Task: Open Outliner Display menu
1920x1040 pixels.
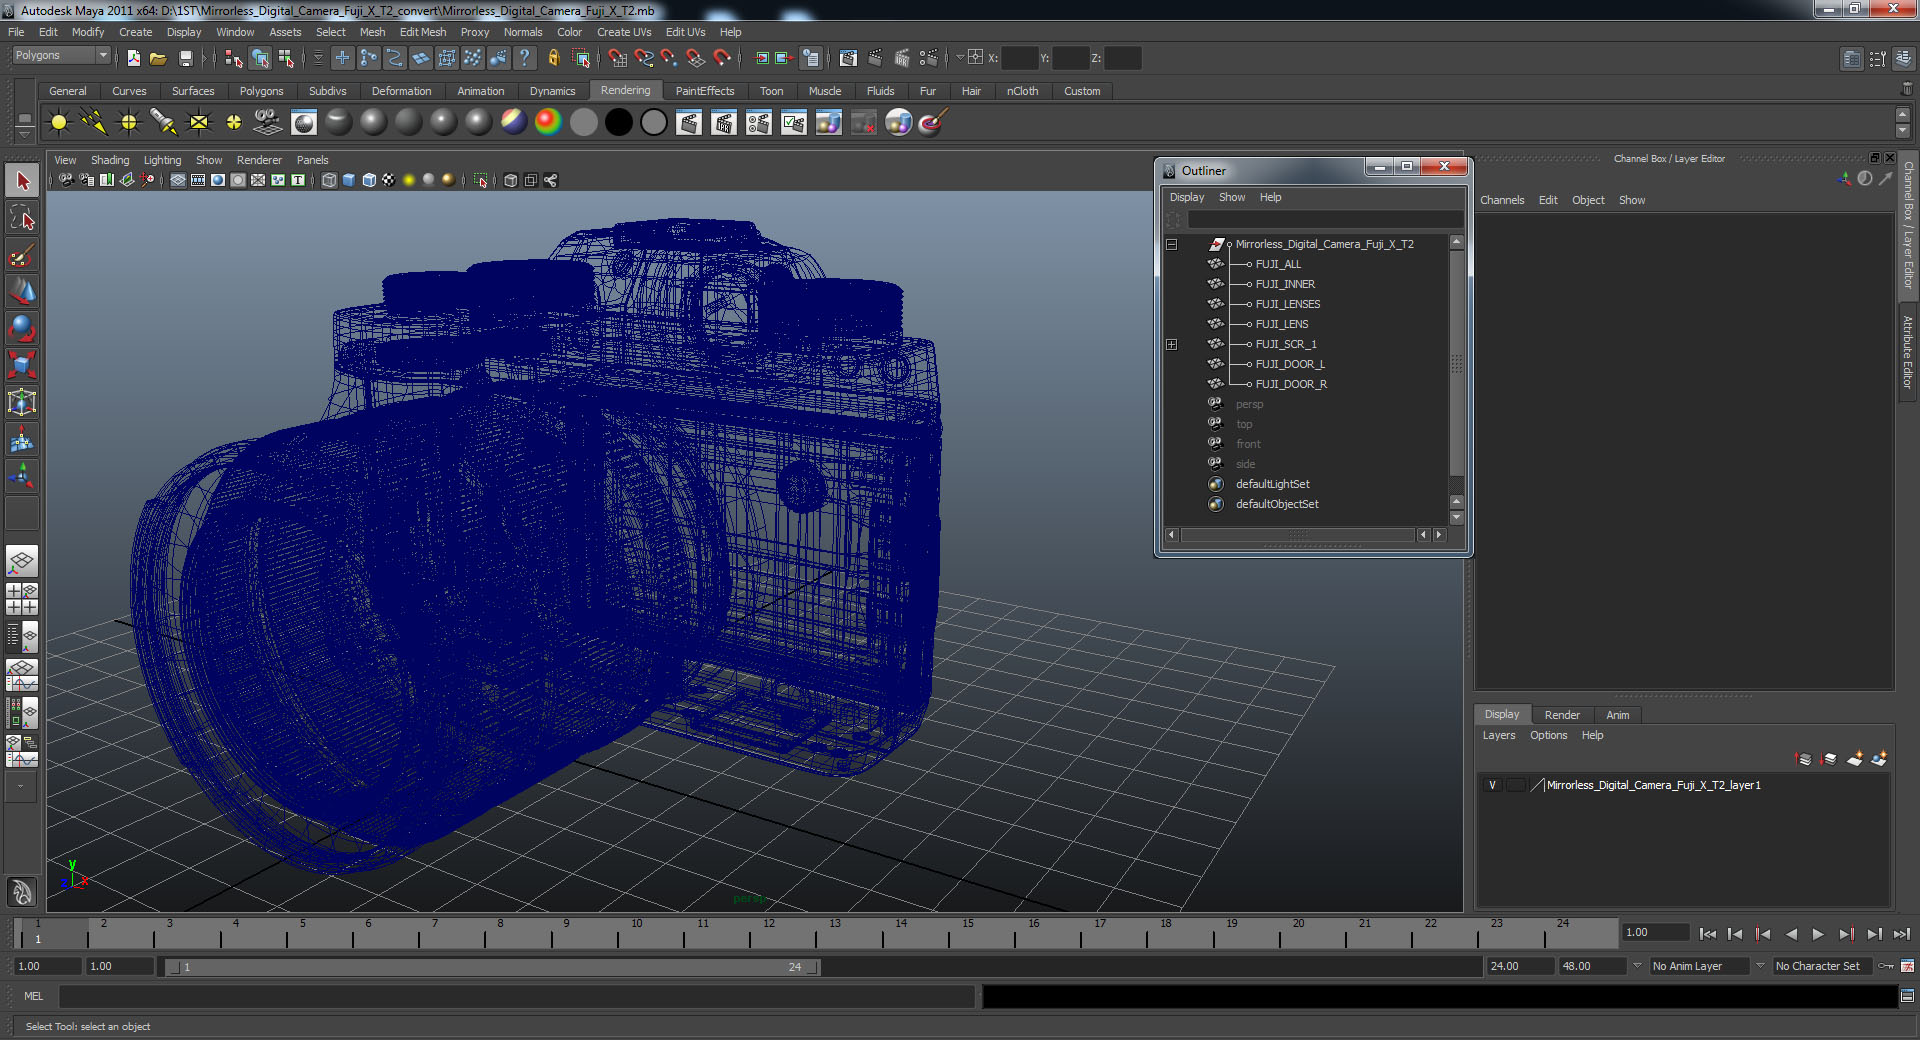Action: [1187, 197]
